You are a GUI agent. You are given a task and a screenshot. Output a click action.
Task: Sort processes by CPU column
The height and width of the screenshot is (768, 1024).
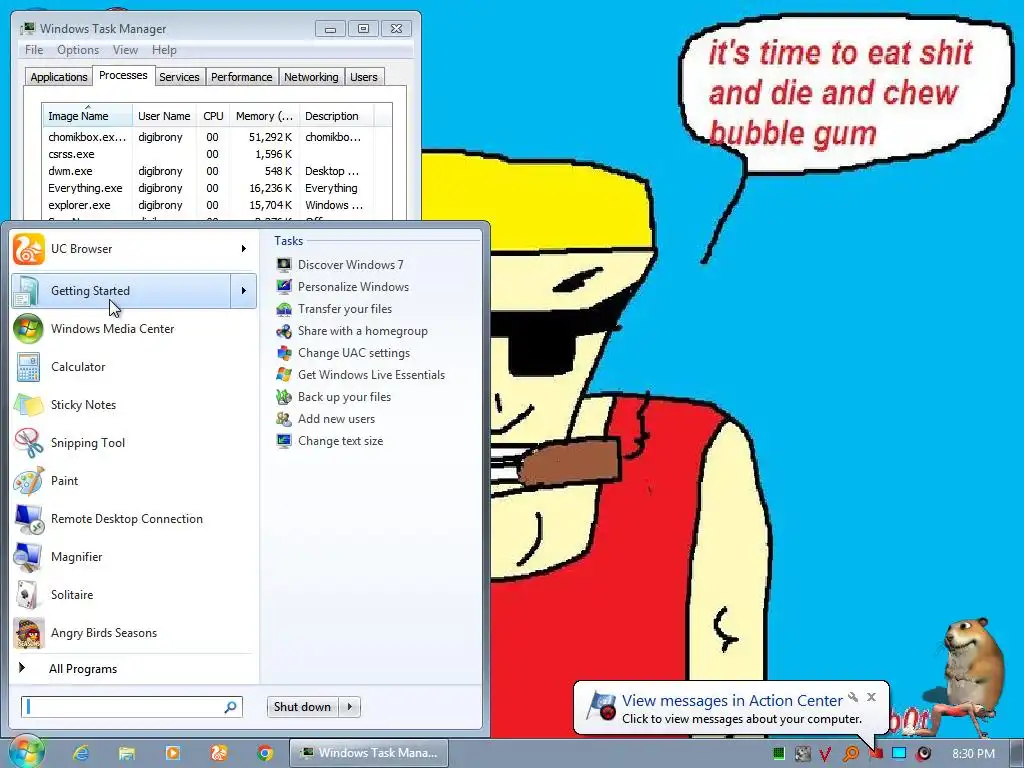(x=213, y=116)
